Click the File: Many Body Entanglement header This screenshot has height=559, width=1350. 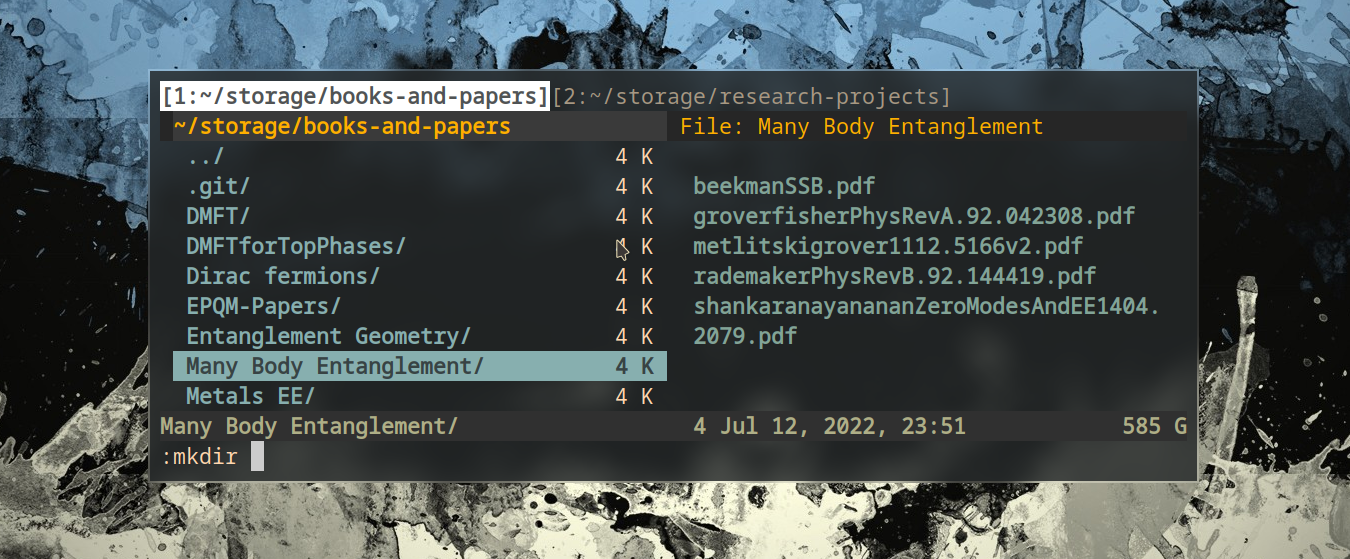[x=861, y=127]
